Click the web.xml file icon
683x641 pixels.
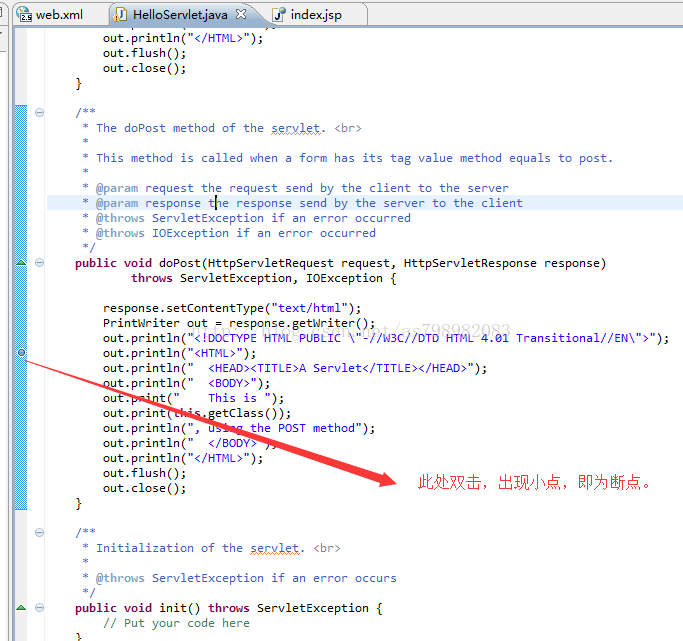(24, 15)
